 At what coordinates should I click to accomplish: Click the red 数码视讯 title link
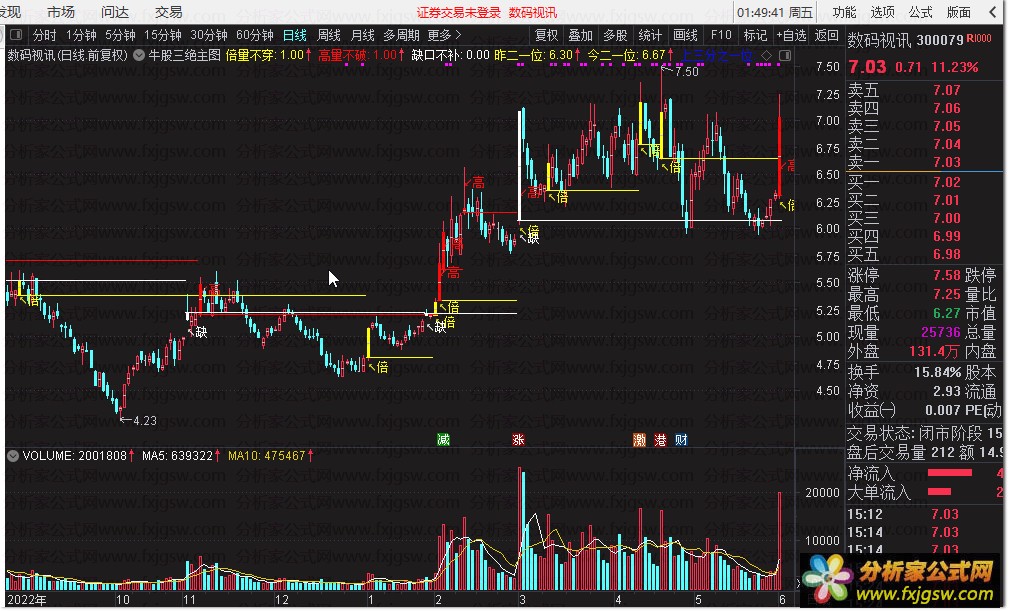[x=533, y=12]
